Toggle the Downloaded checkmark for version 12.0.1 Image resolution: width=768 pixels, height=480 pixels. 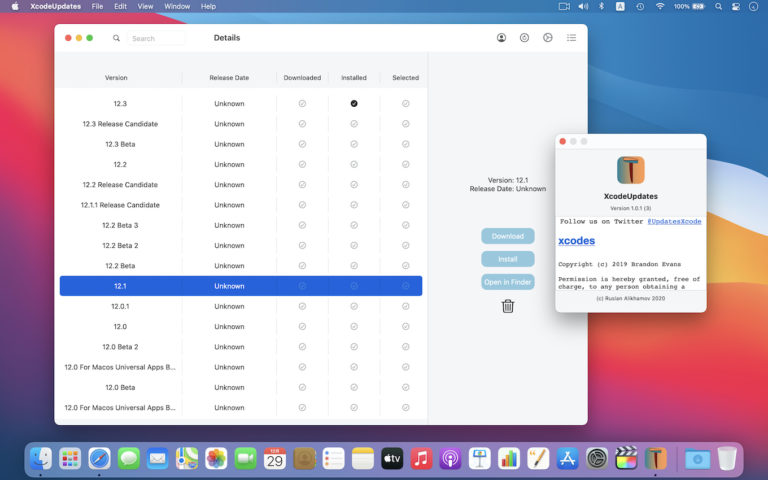pos(302,306)
